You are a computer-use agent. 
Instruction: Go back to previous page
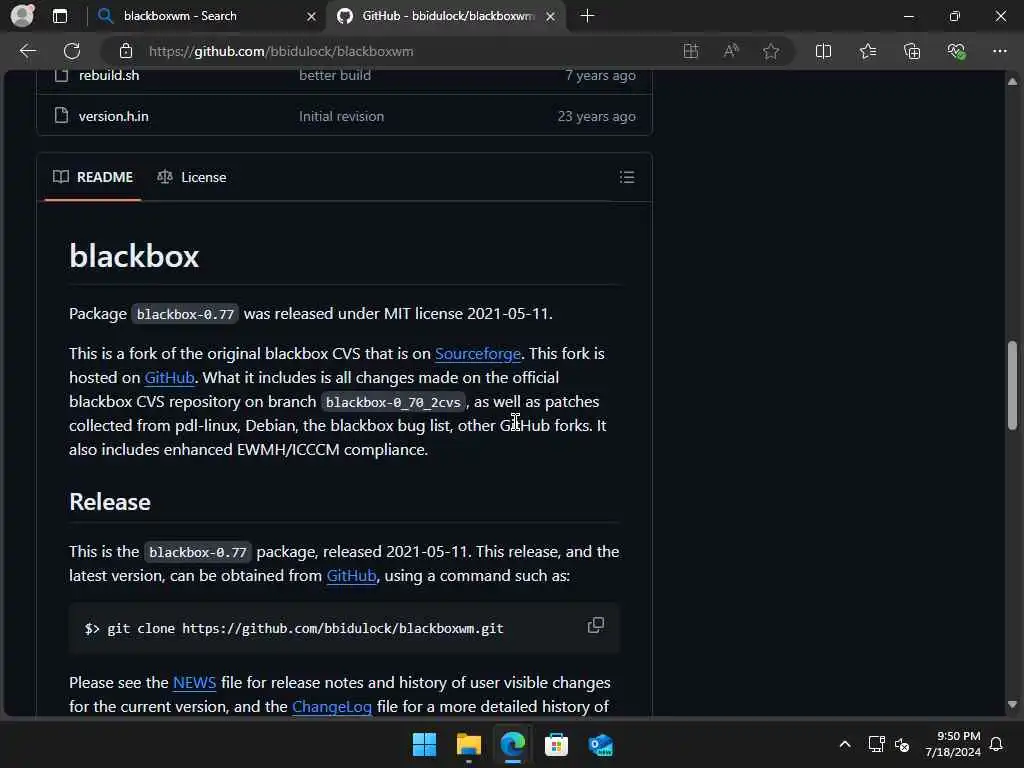click(x=27, y=51)
